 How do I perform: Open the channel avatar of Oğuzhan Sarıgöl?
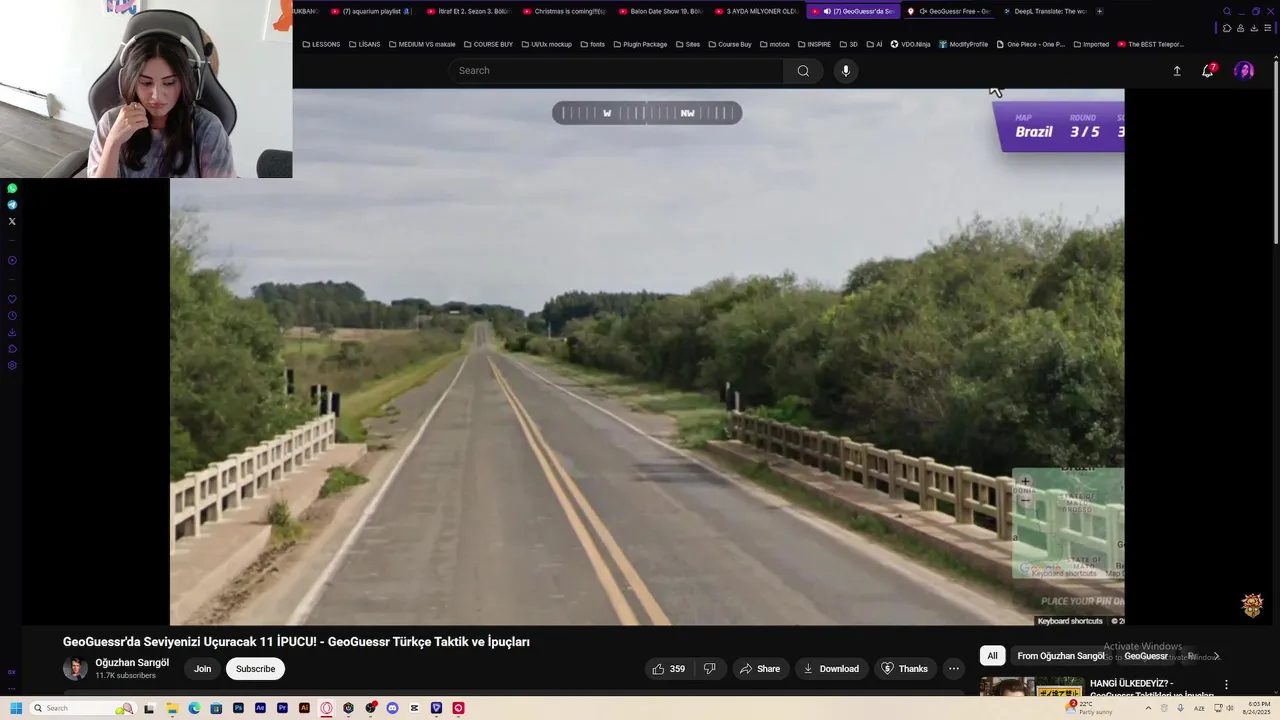pos(75,669)
